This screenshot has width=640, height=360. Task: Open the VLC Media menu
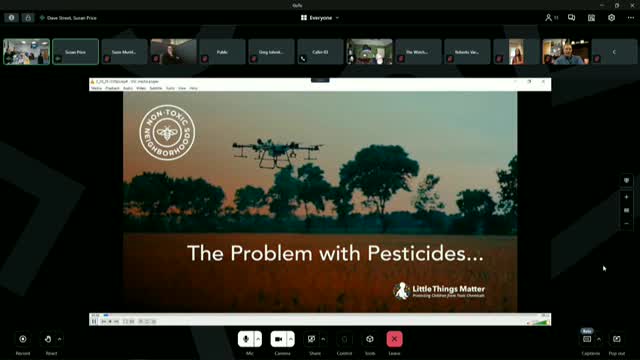(96, 88)
